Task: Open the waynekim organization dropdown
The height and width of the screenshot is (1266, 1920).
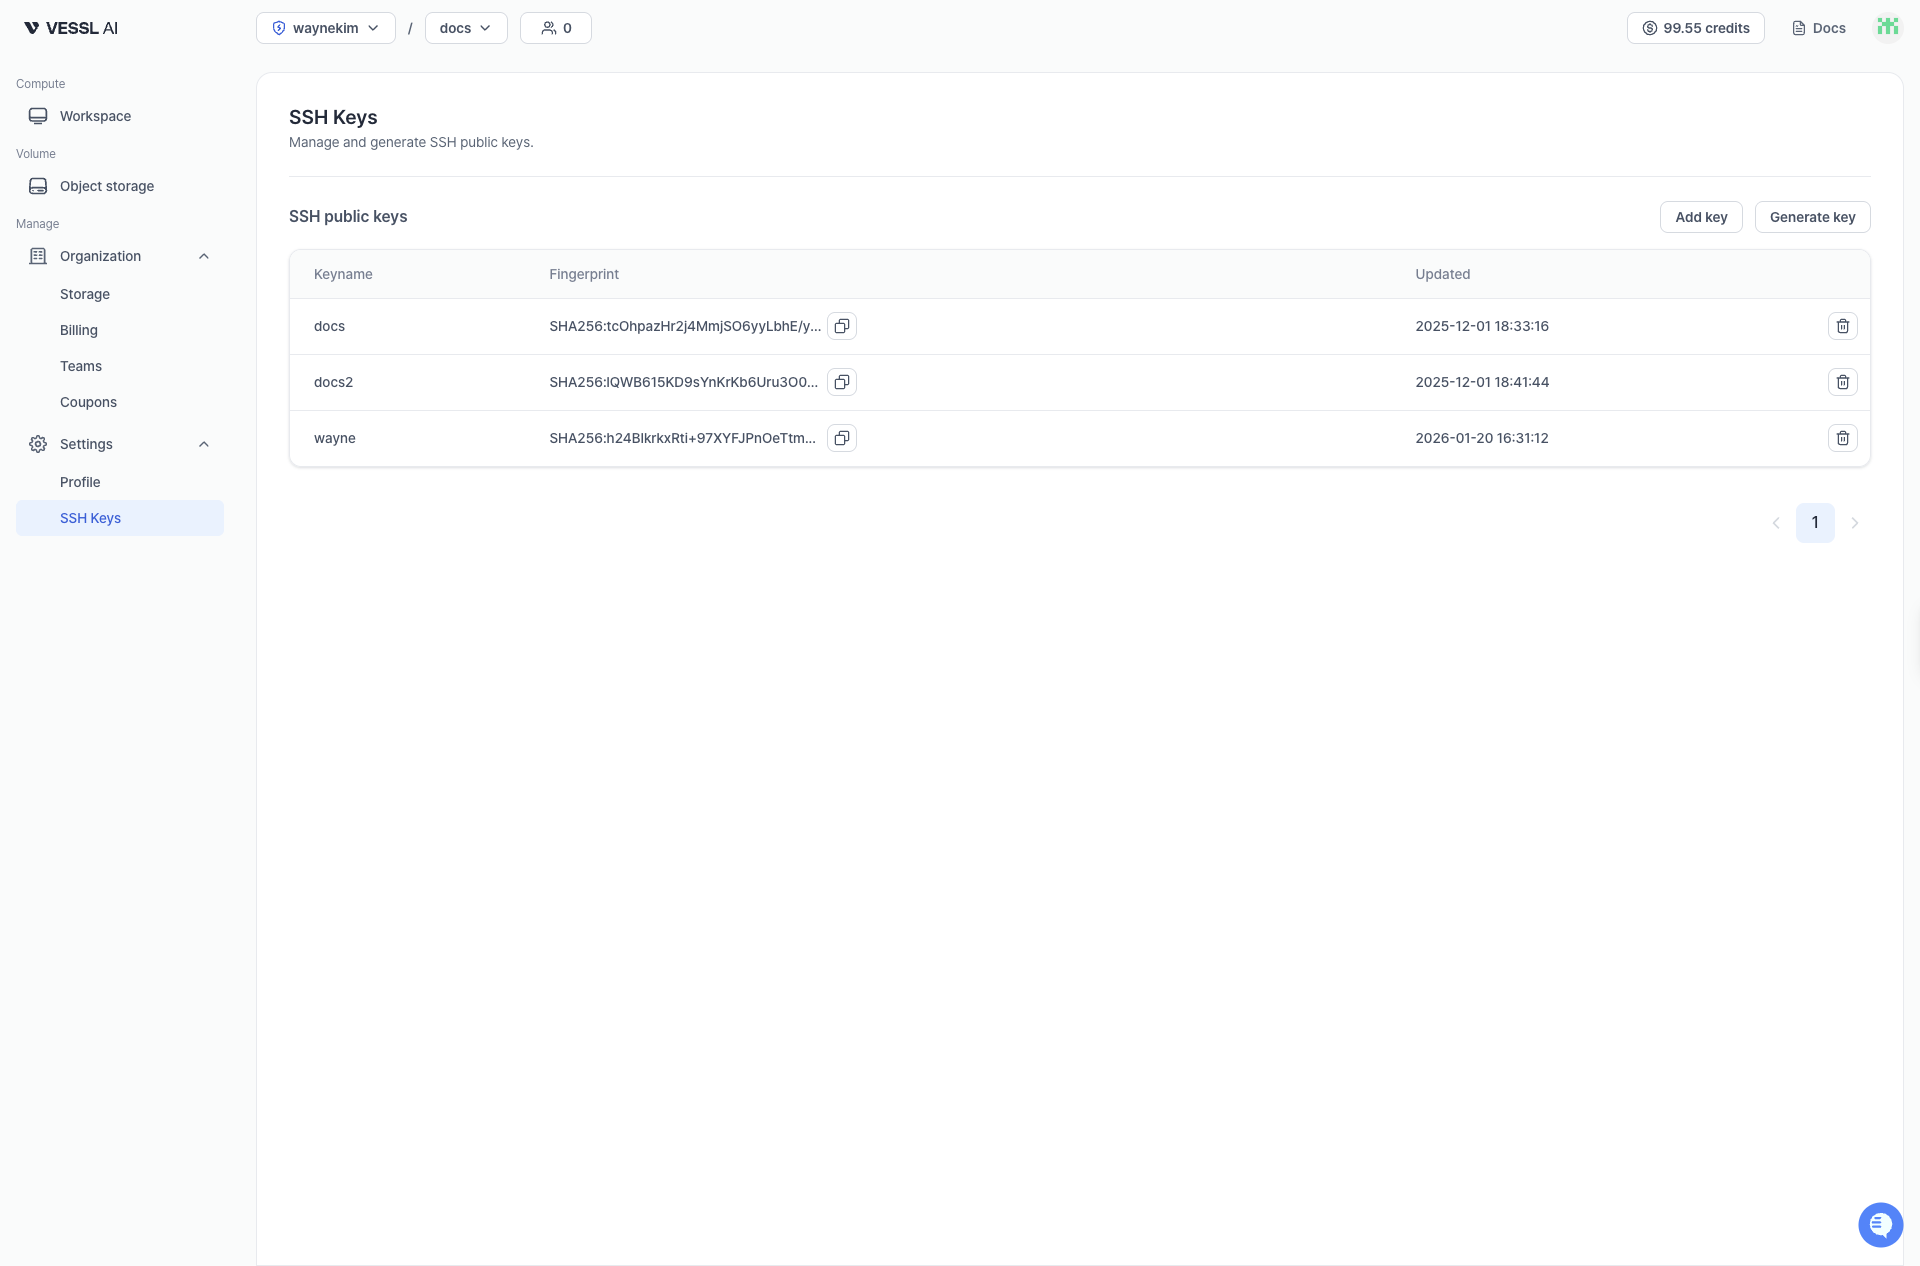Action: point(325,28)
